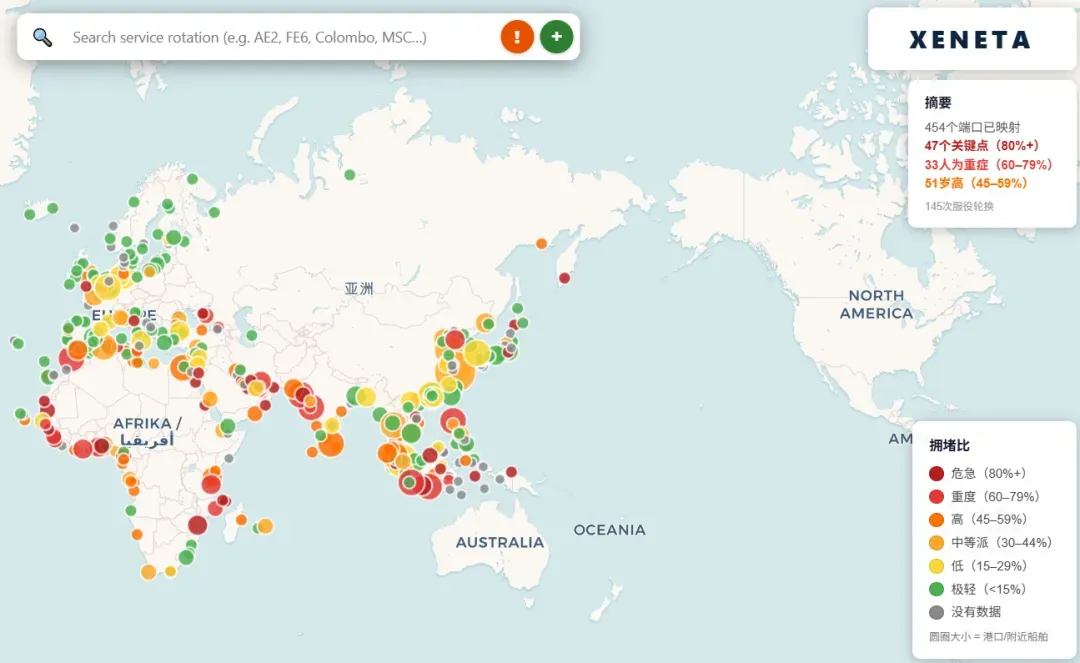The height and width of the screenshot is (663, 1080).
Task: Click the red severe (60–79%) legend swatch
Action: tap(936, 496)
